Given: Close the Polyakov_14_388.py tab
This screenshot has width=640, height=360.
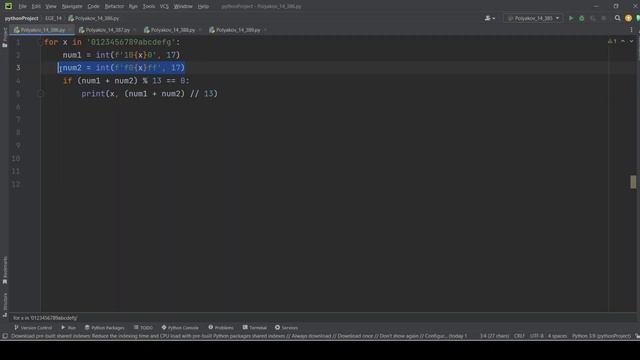Looking at the screenshot, I should (200, 30).
